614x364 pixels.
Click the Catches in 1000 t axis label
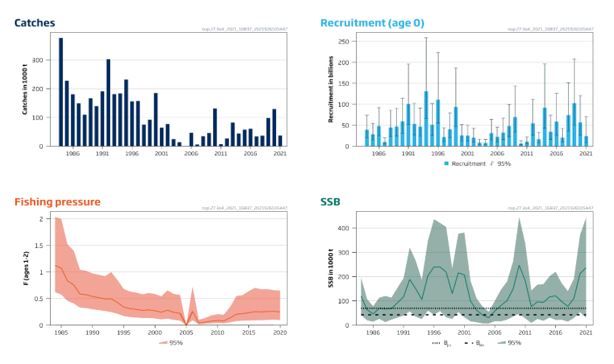[x=25, y=89]
